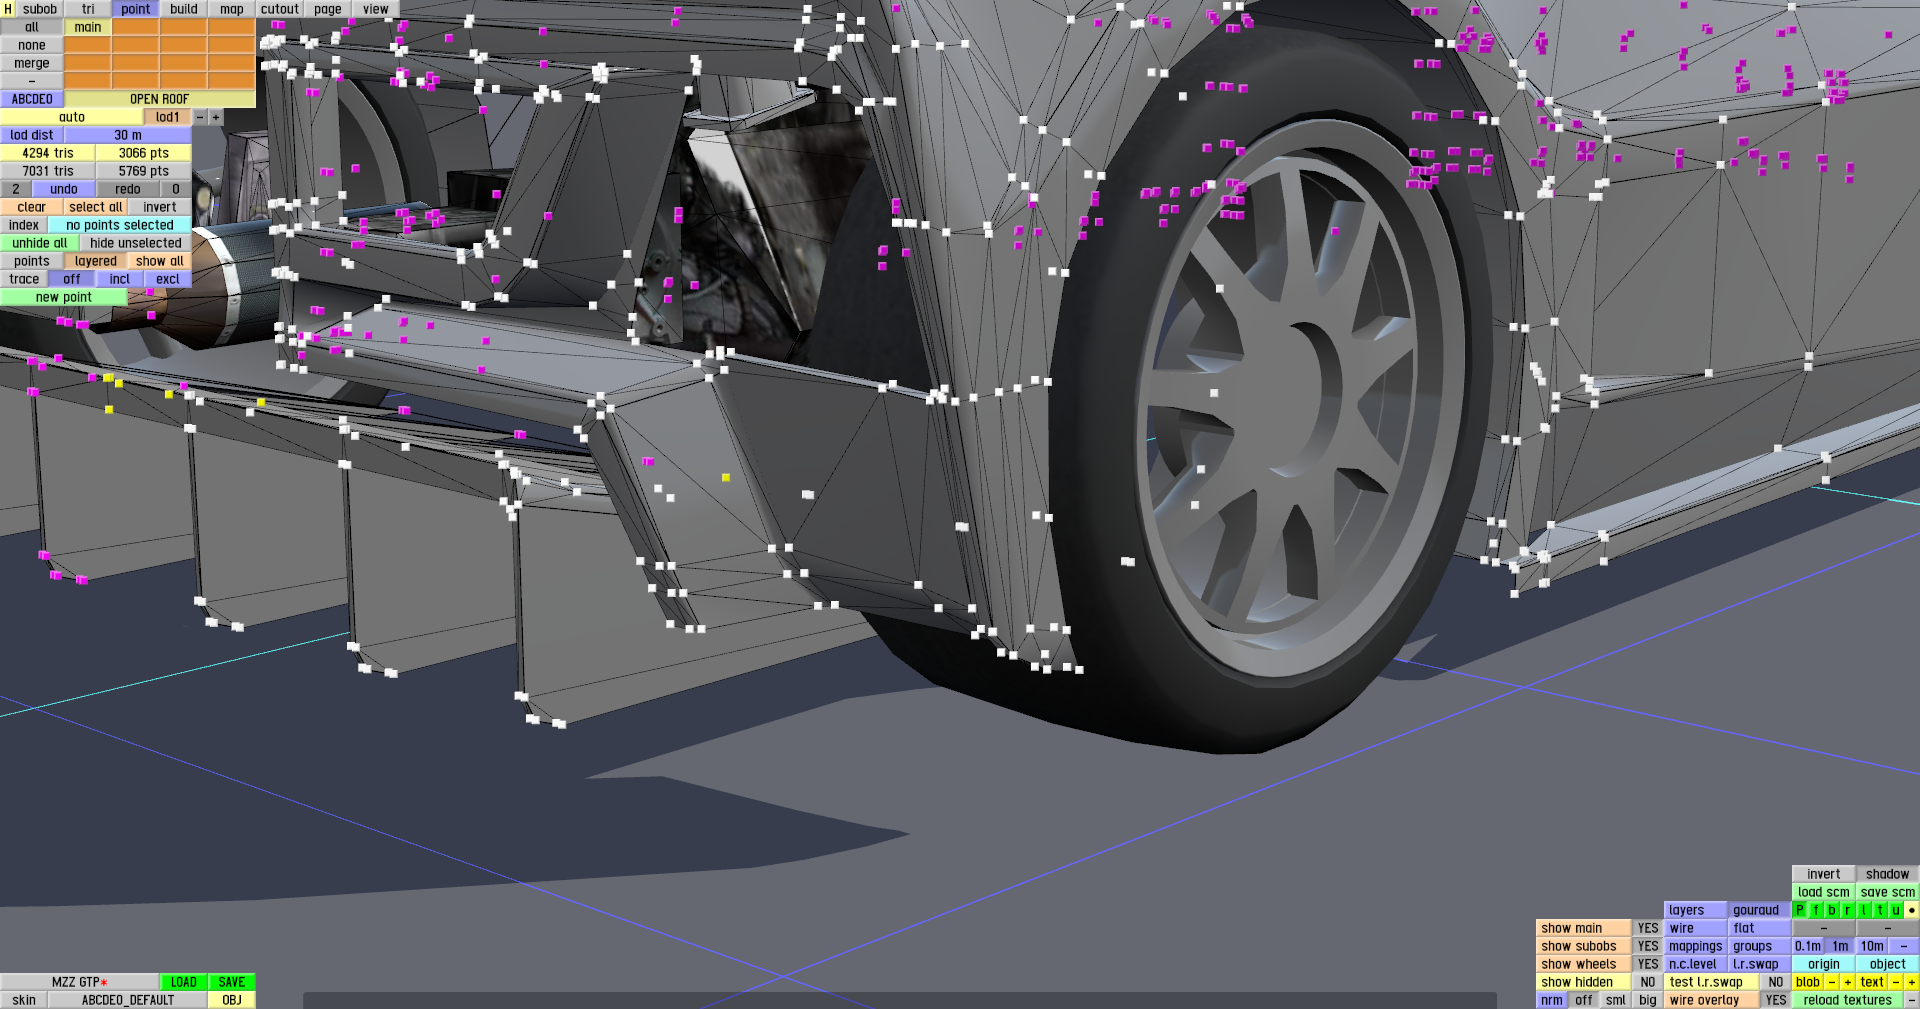Switch to the subob tab
1920x1009 pixels.
click(x=40, y=9)
